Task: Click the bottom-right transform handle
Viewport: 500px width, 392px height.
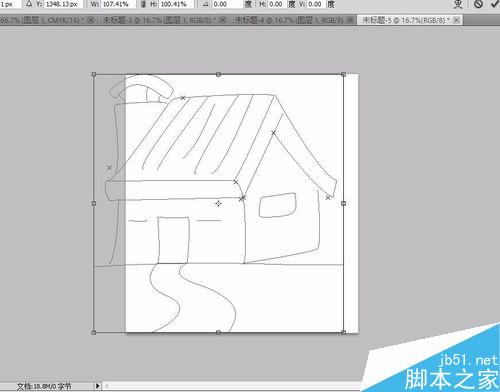Action: pos(344,332)
